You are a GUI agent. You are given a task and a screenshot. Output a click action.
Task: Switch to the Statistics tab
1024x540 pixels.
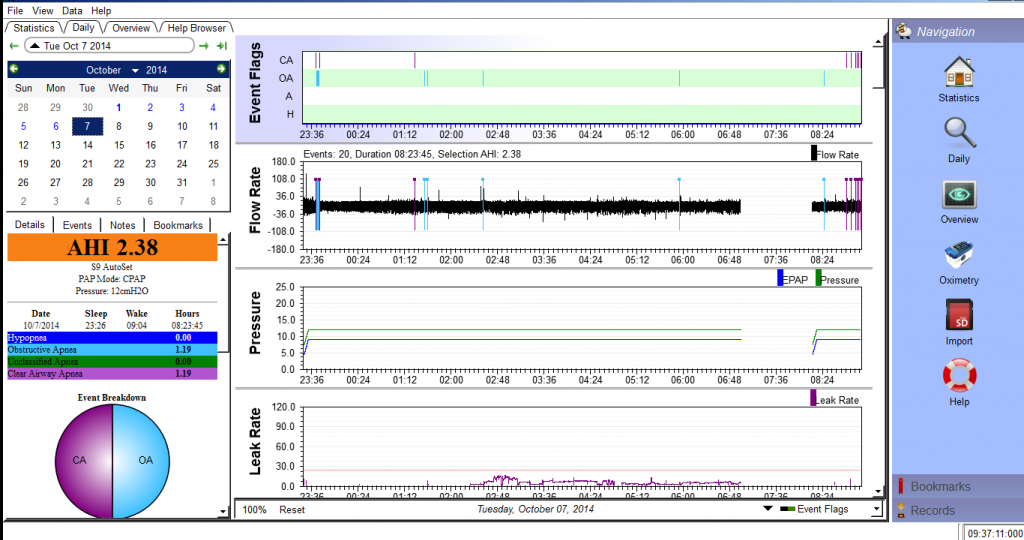(x=34, y=28)
